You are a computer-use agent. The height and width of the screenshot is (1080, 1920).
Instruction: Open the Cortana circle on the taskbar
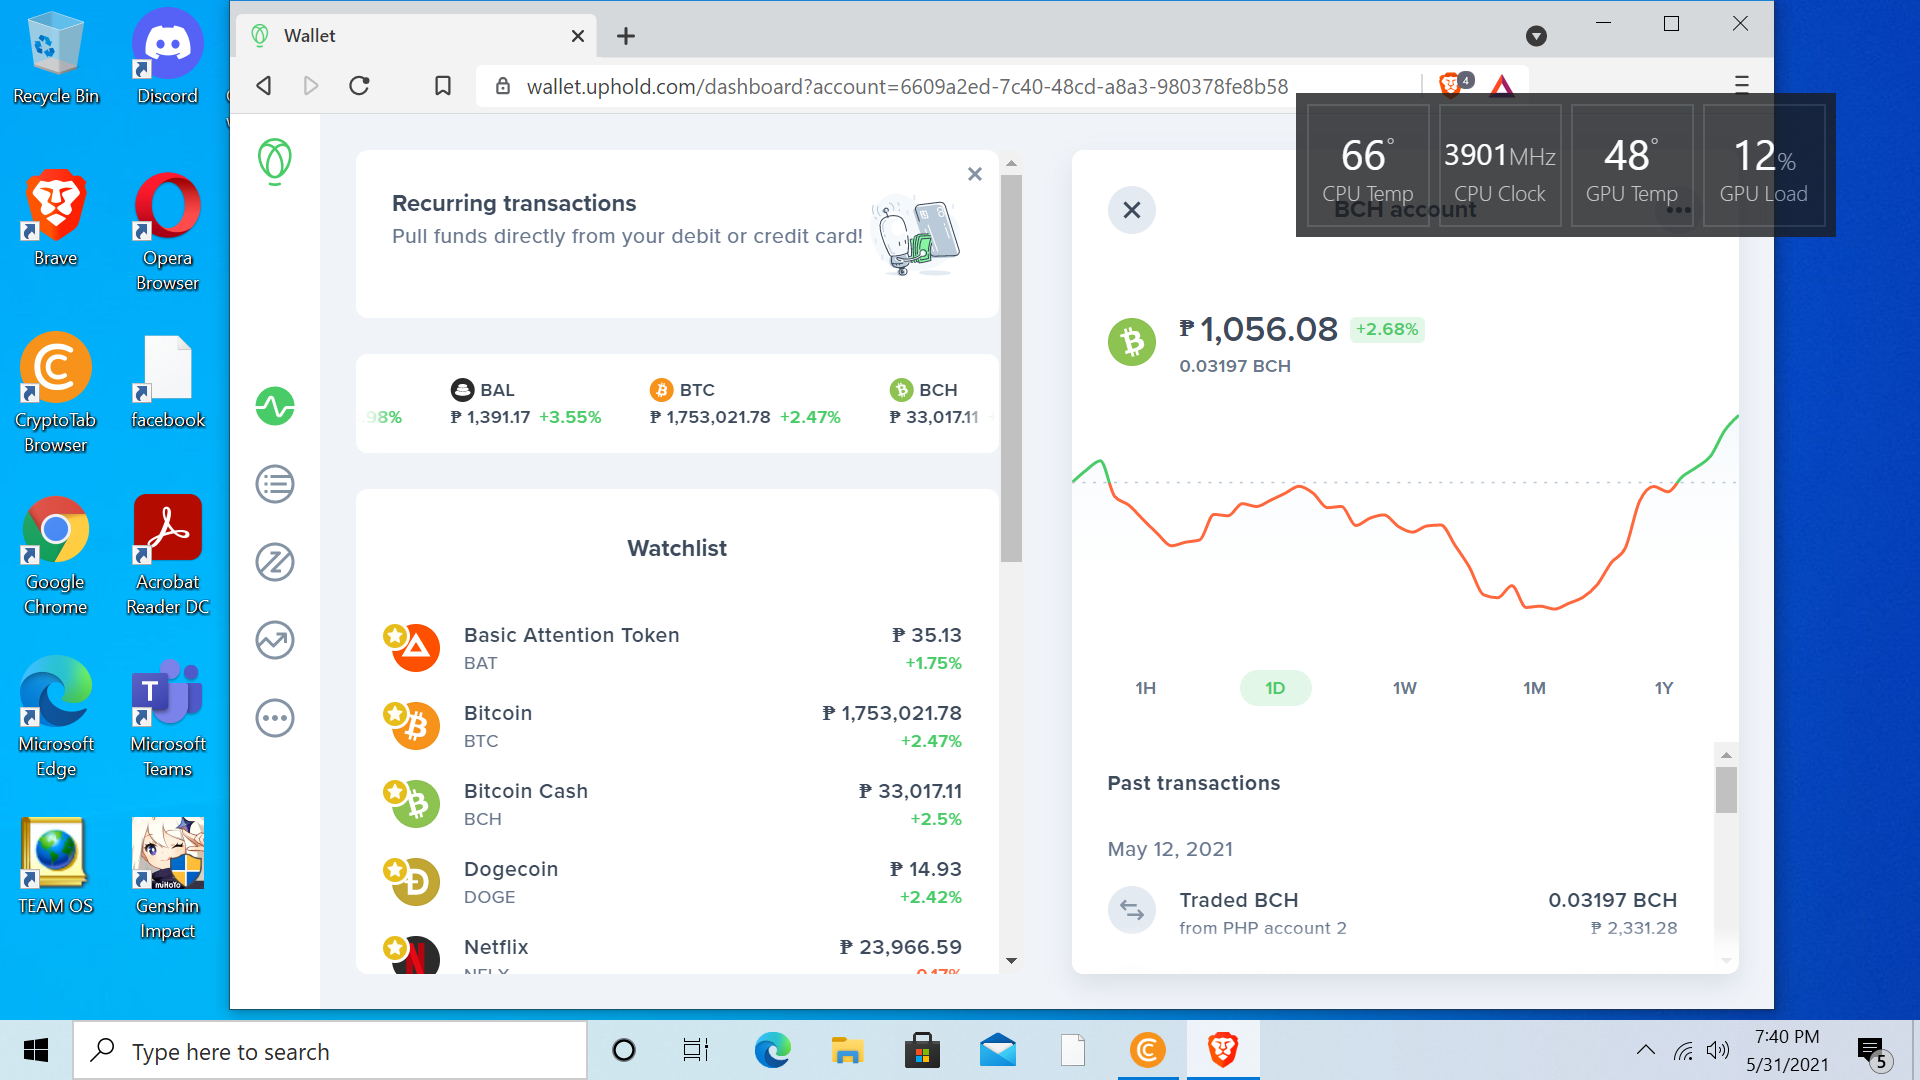click(x=624, y=1051)
